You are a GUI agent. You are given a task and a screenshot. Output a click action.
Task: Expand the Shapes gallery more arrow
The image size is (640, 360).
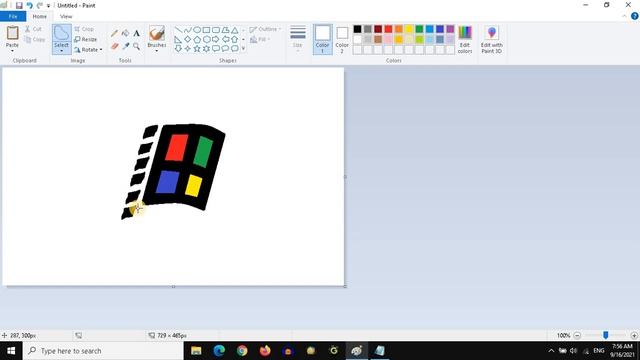point(244,49)
